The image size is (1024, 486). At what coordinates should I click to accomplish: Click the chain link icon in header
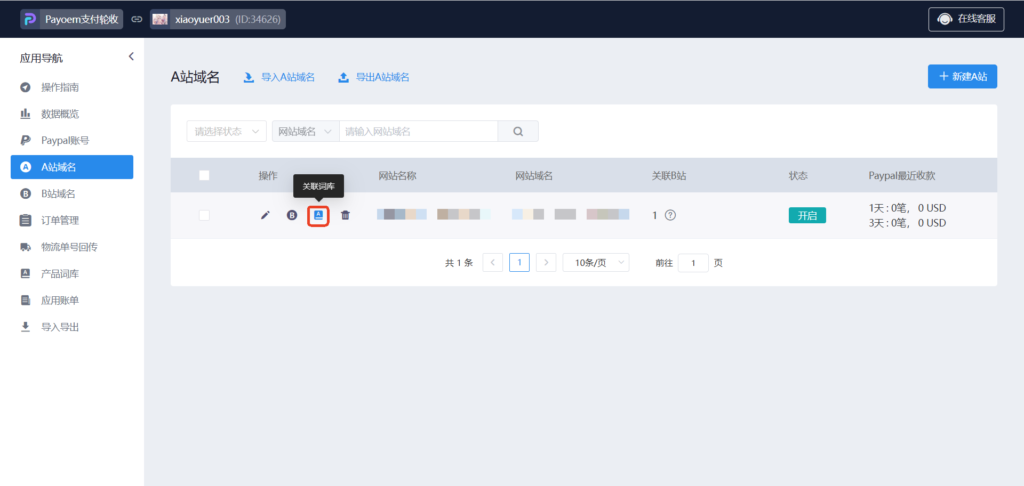tap(137, 19)
